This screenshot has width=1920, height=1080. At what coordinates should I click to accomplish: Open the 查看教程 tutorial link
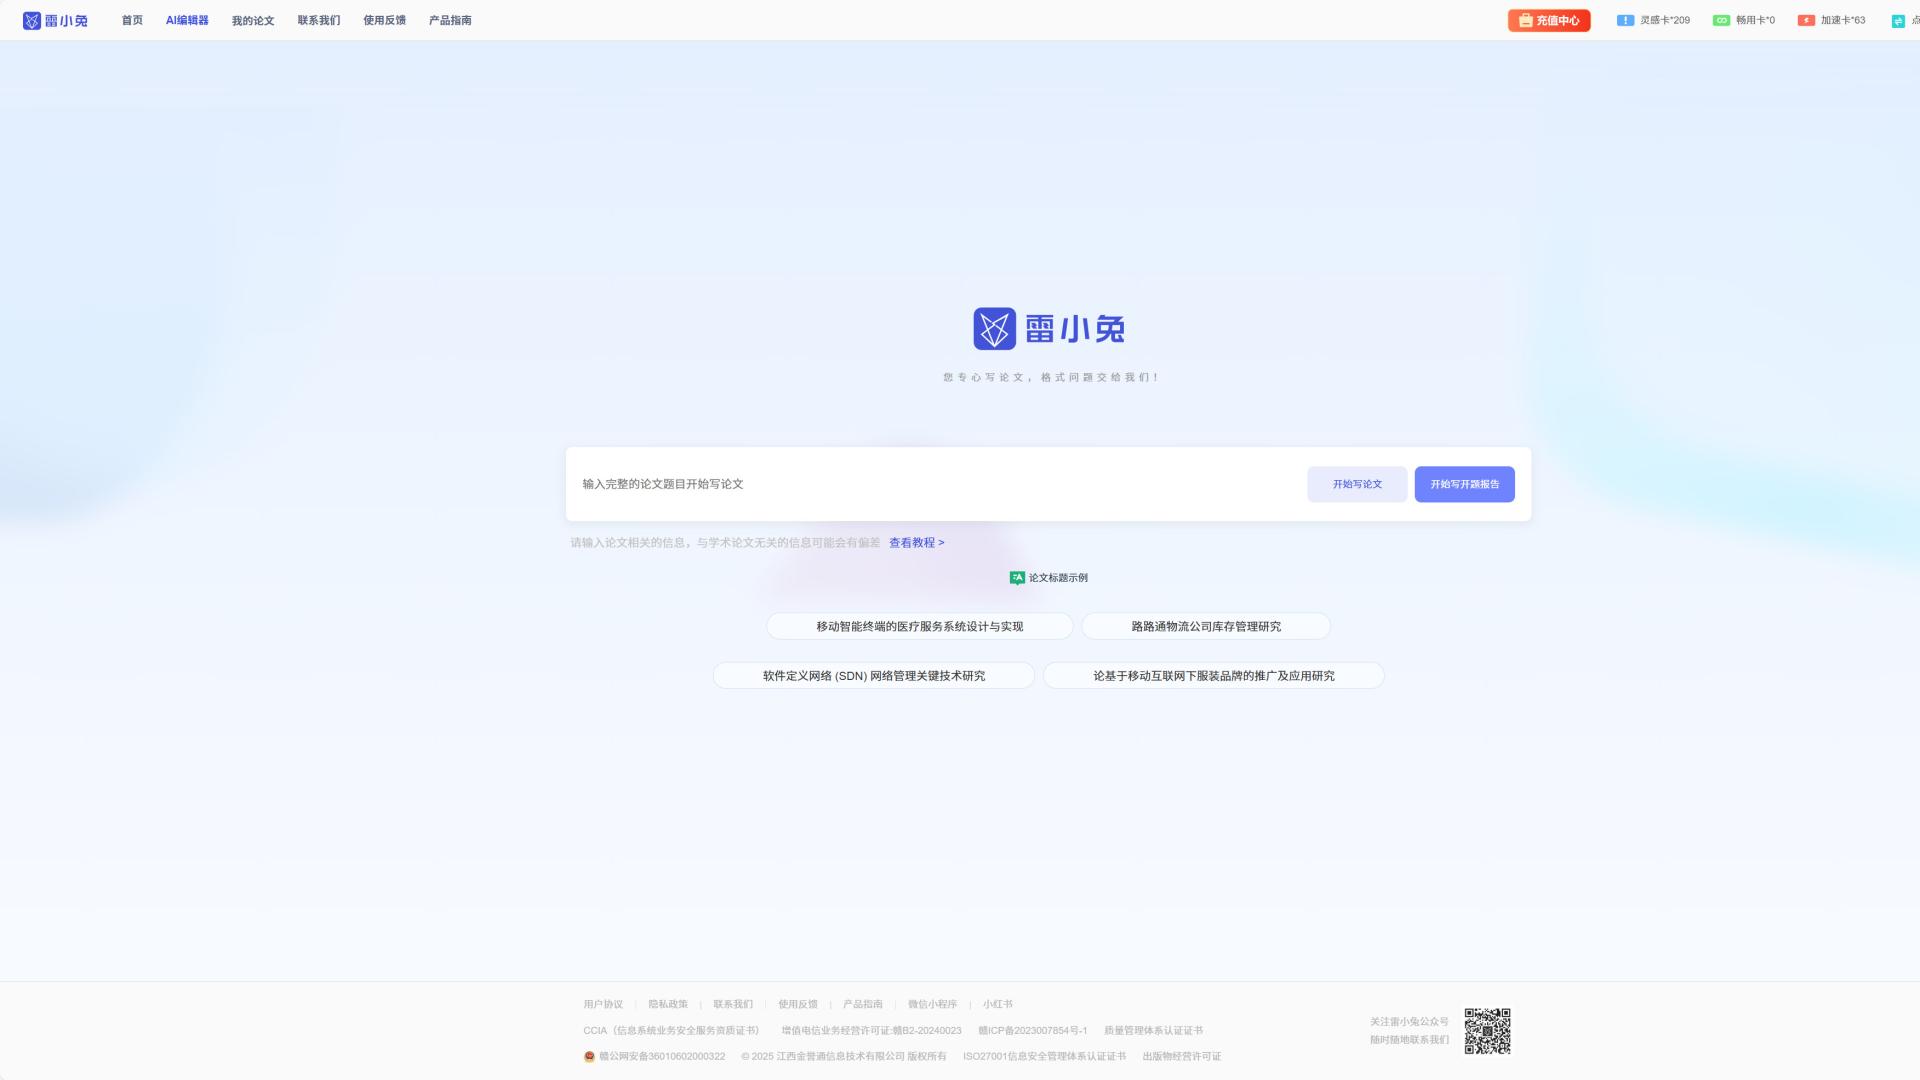(x=915, y=542)
